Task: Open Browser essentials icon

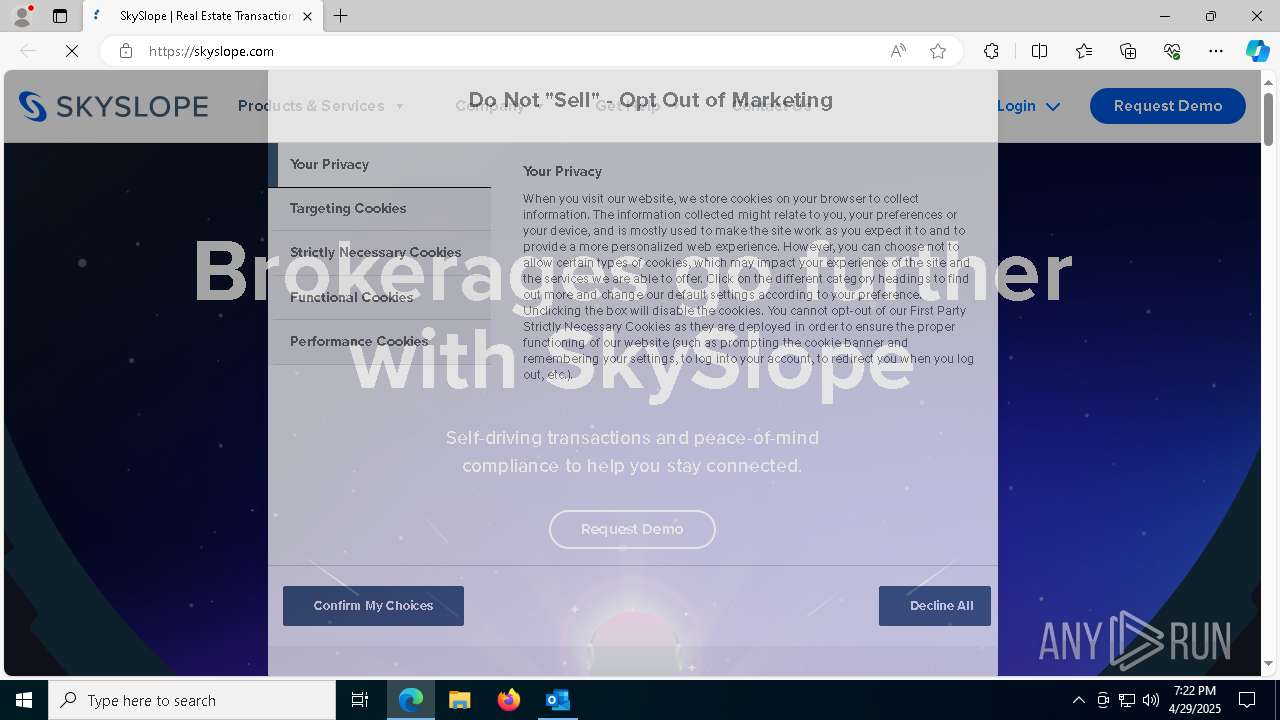Action: [x=1172, y=51]
